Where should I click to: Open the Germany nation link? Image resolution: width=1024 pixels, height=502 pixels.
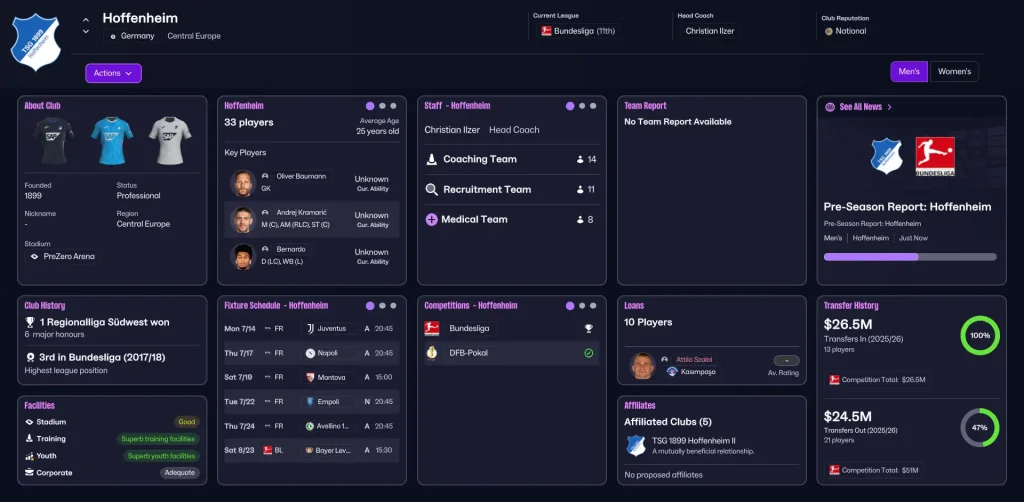(133, 36)
